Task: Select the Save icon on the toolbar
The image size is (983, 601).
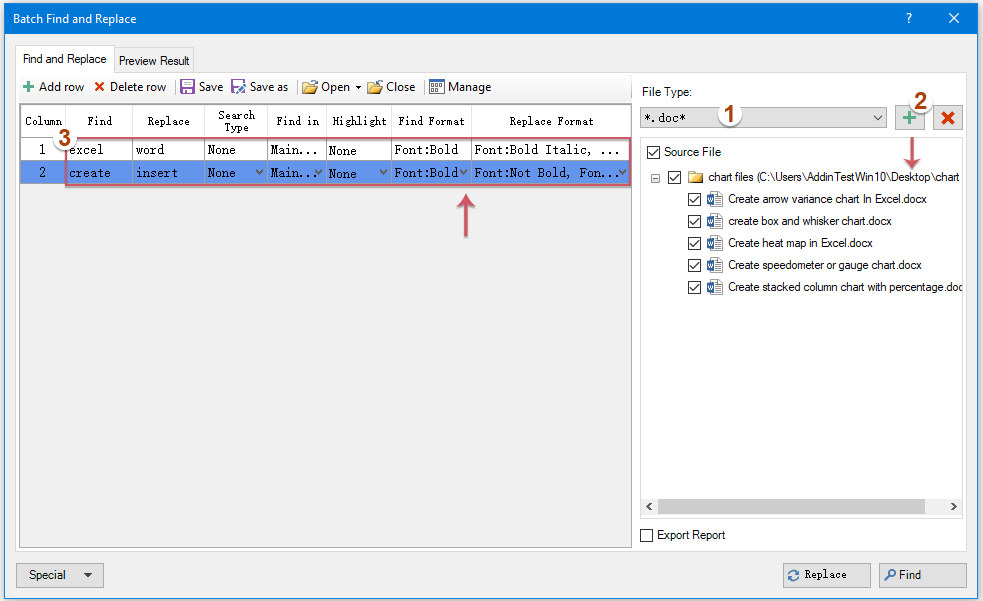Action: (189, 87)
